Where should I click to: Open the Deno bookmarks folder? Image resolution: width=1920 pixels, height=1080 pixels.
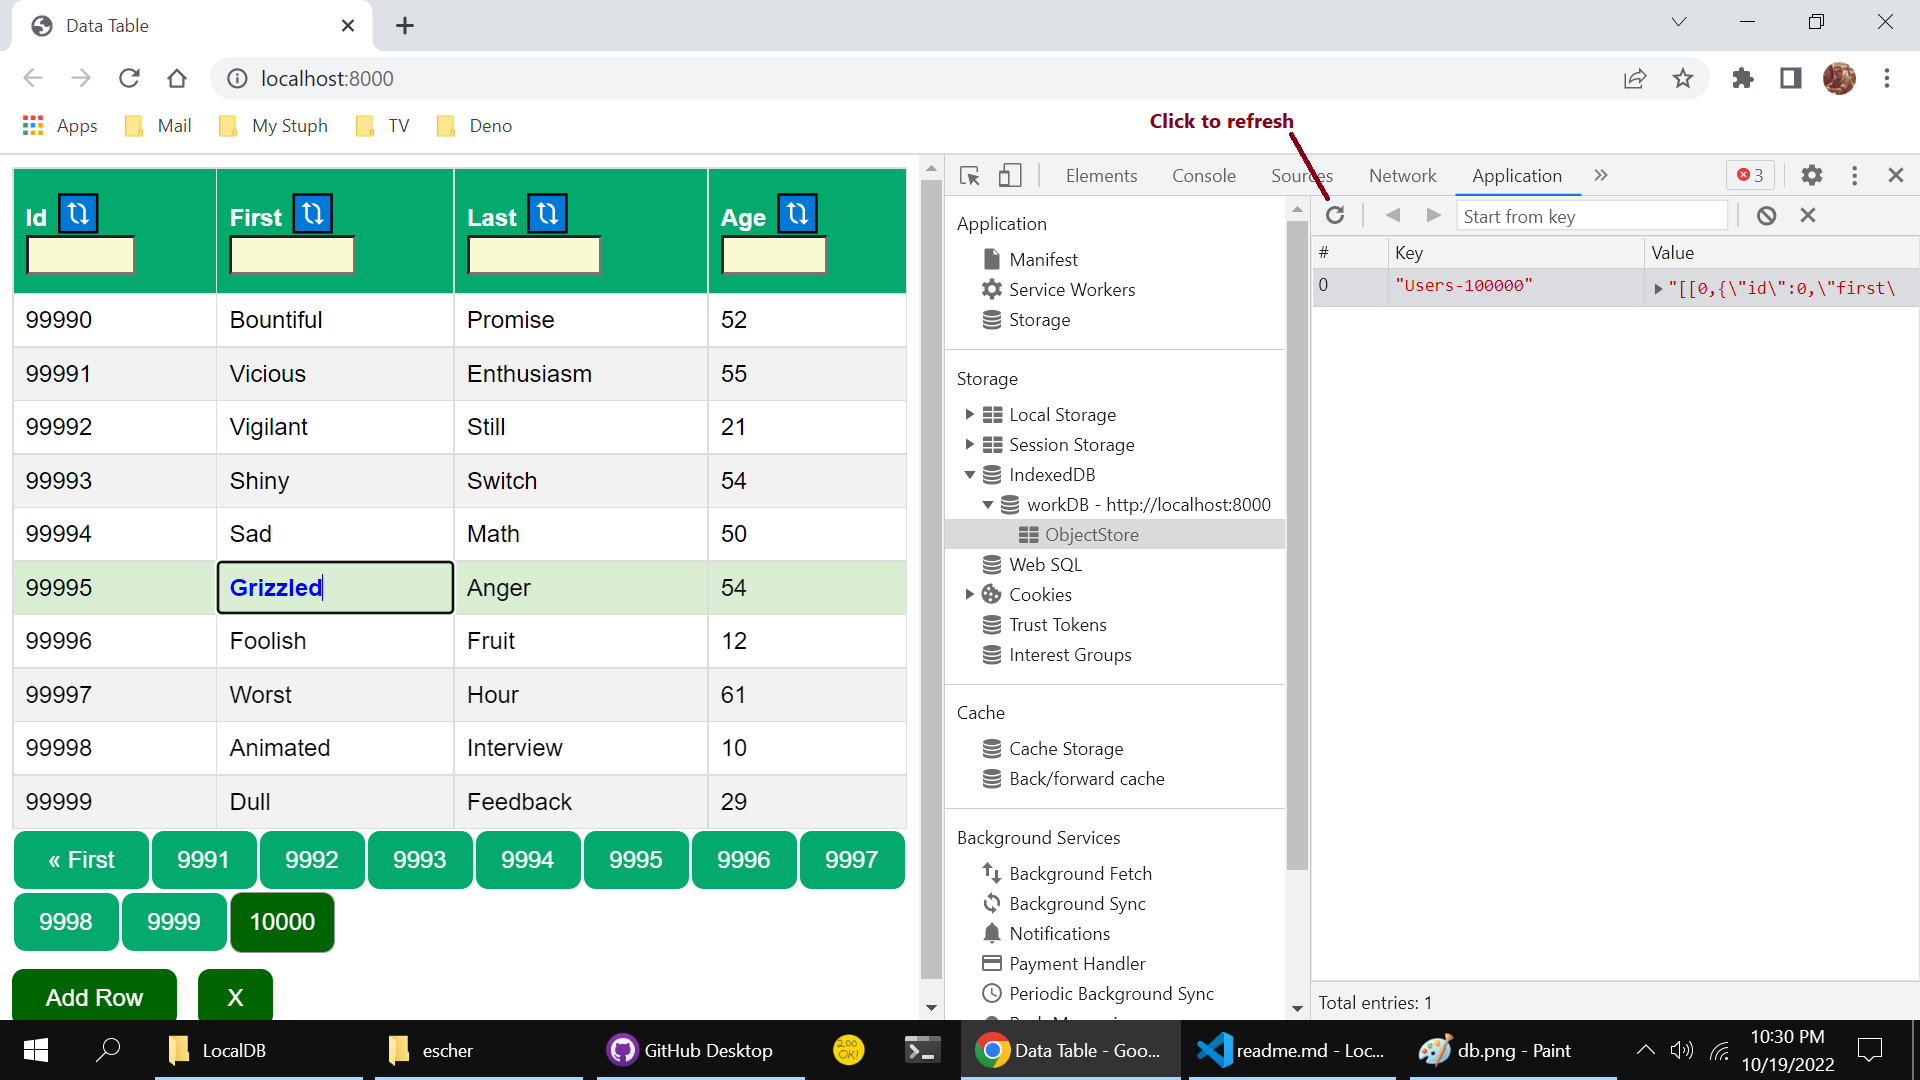(475, 126)
